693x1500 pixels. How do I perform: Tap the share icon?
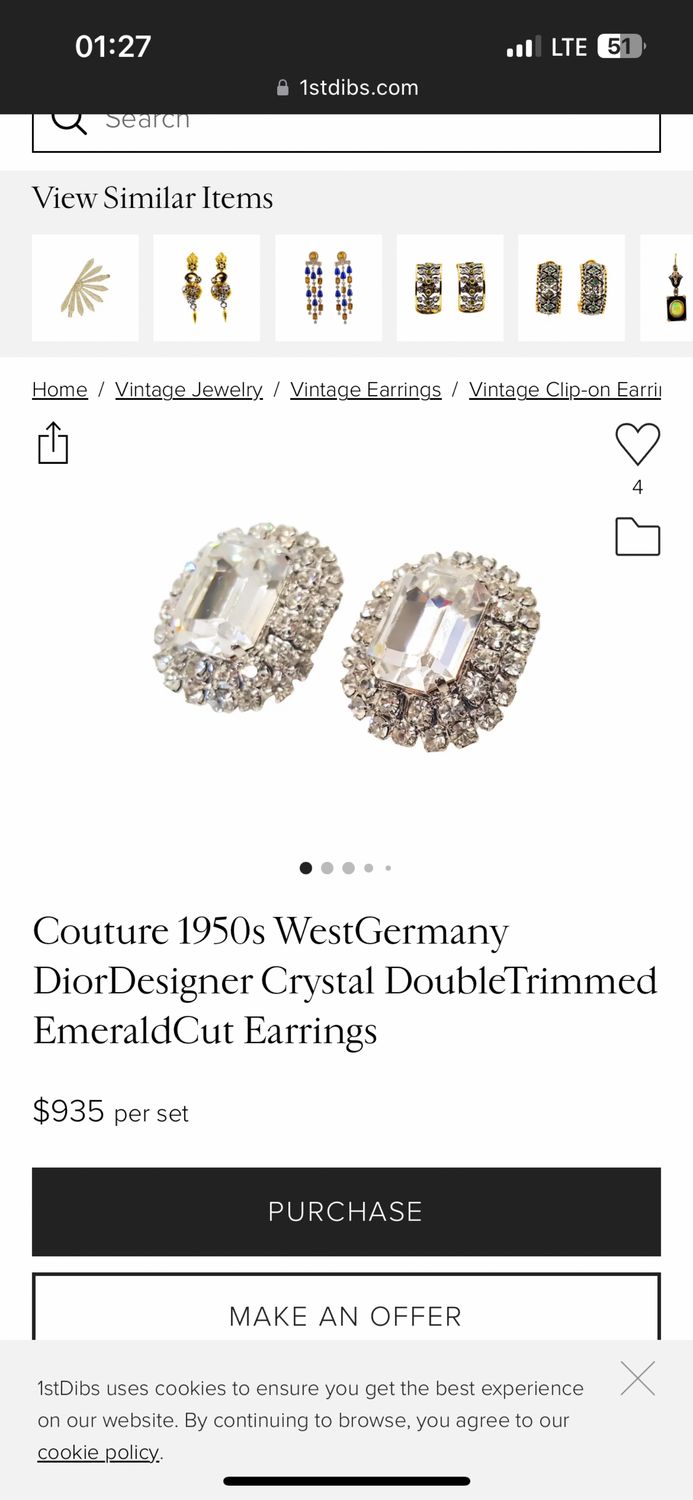(53, 443)
